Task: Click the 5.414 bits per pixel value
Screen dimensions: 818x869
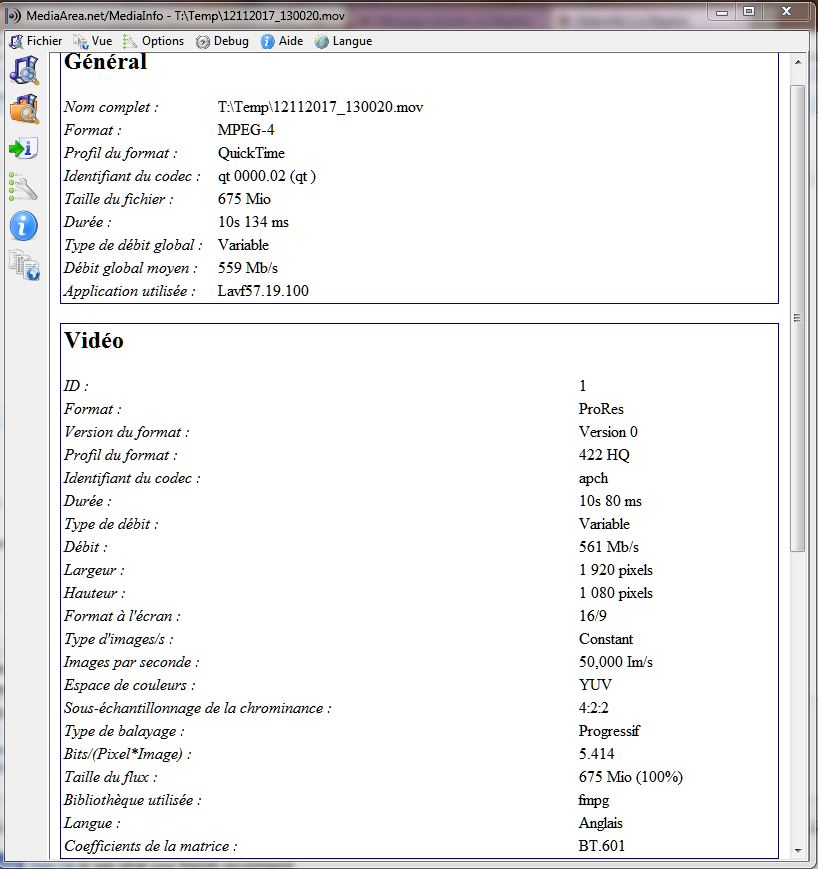Action: (x=596, y=754)
